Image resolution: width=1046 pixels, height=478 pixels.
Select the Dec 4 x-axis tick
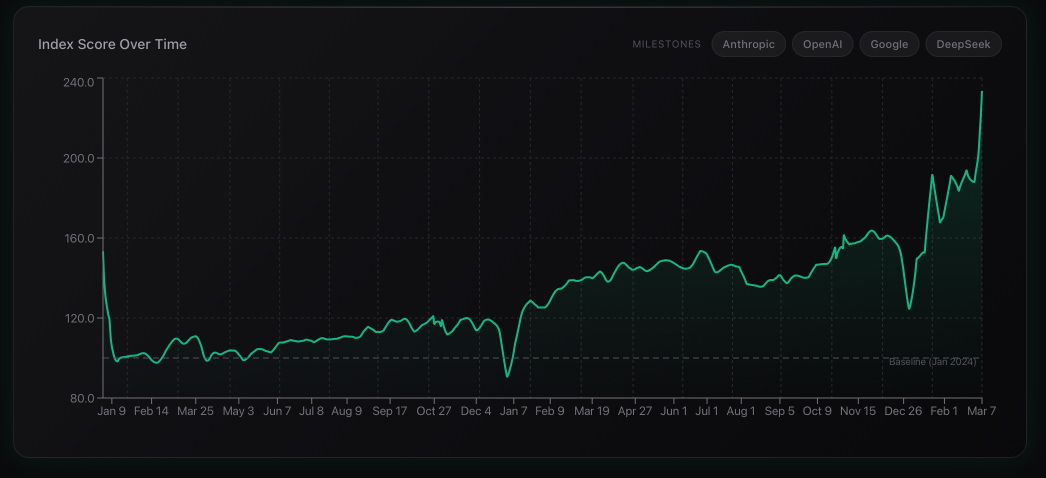point(475,411)
